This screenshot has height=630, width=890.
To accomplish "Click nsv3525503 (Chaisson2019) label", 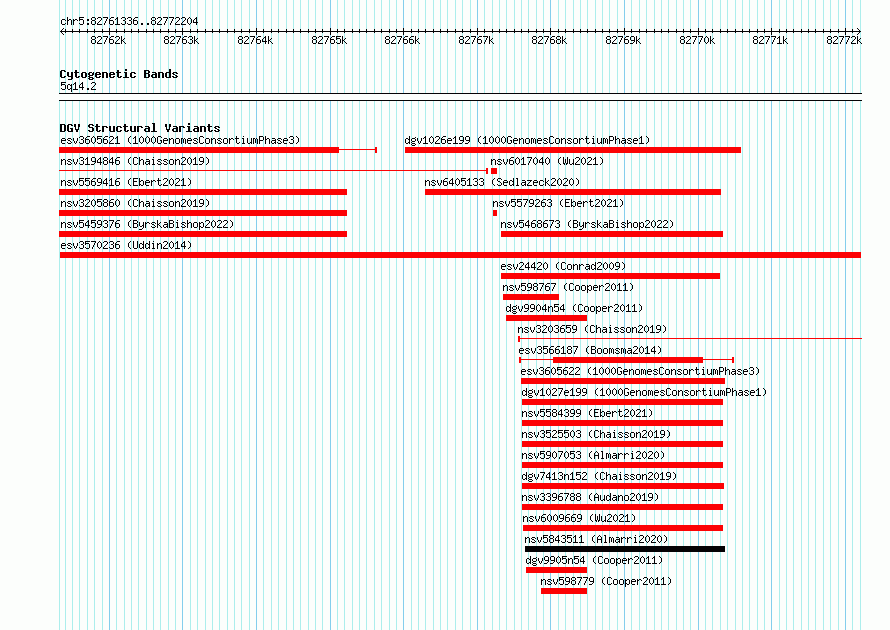I will (597, 434).
